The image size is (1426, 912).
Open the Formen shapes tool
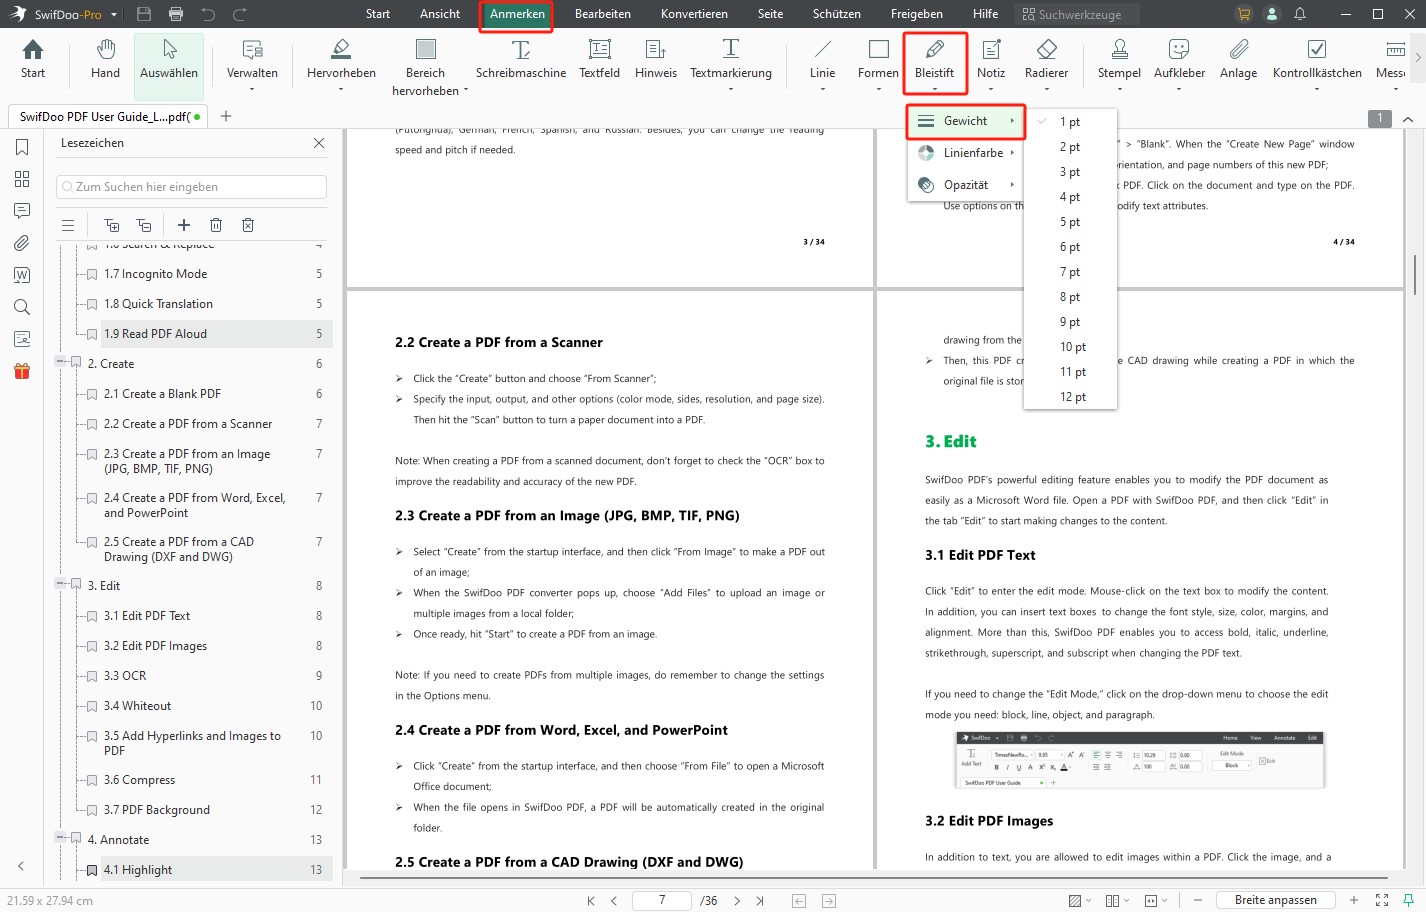(878, 65)
